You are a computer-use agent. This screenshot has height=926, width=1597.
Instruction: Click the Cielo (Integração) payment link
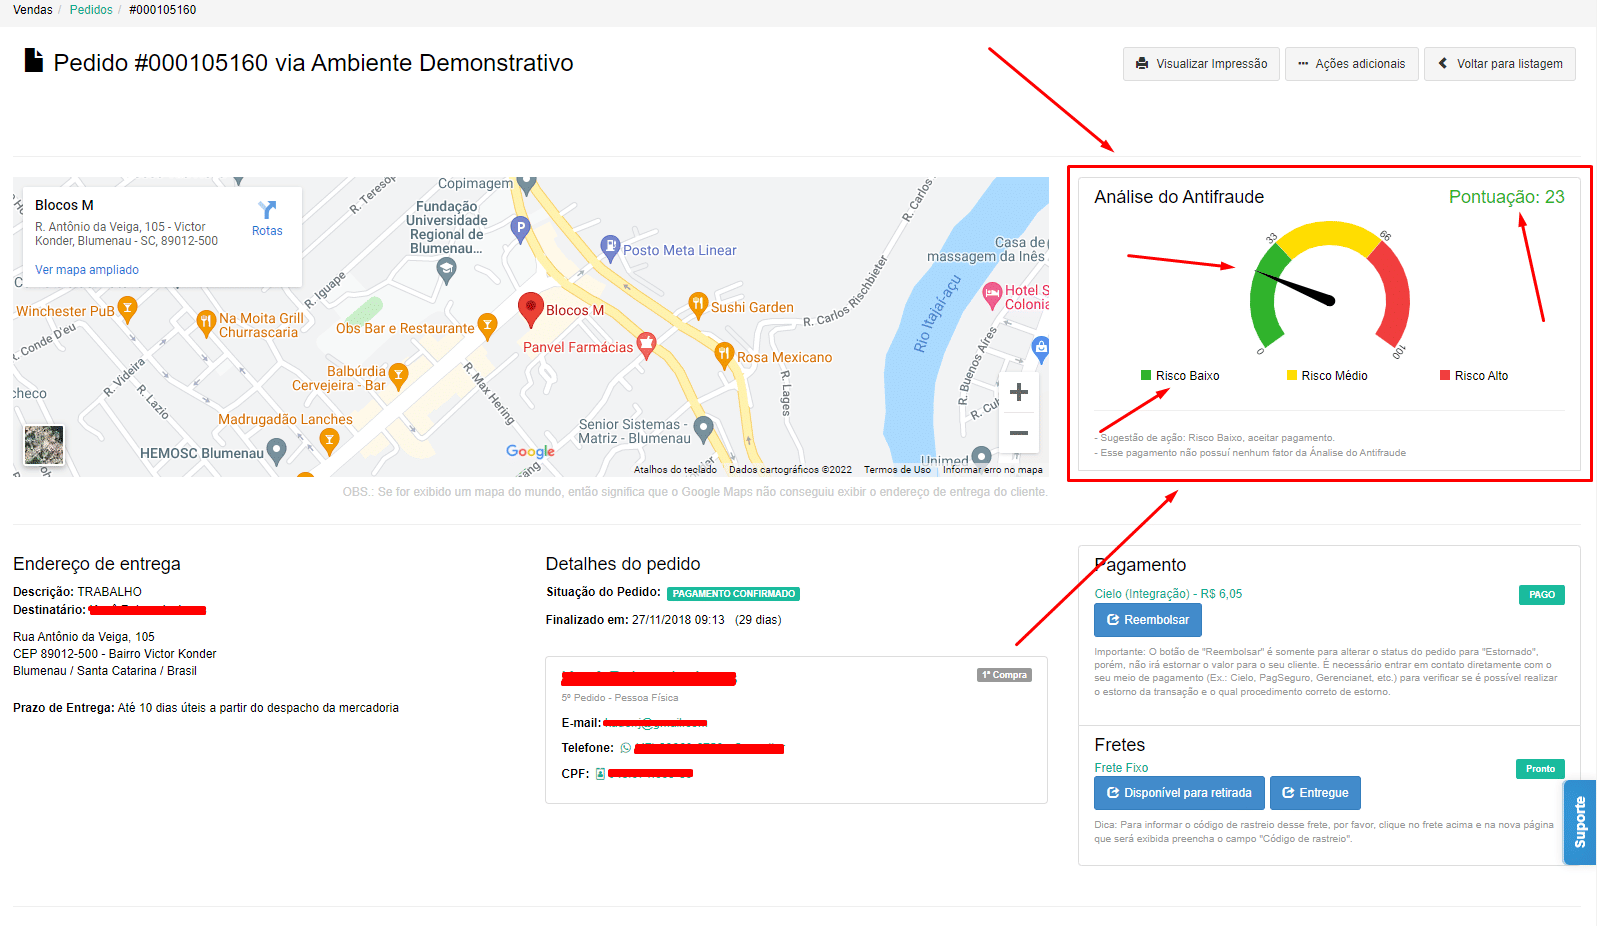tap(1168, 594)
